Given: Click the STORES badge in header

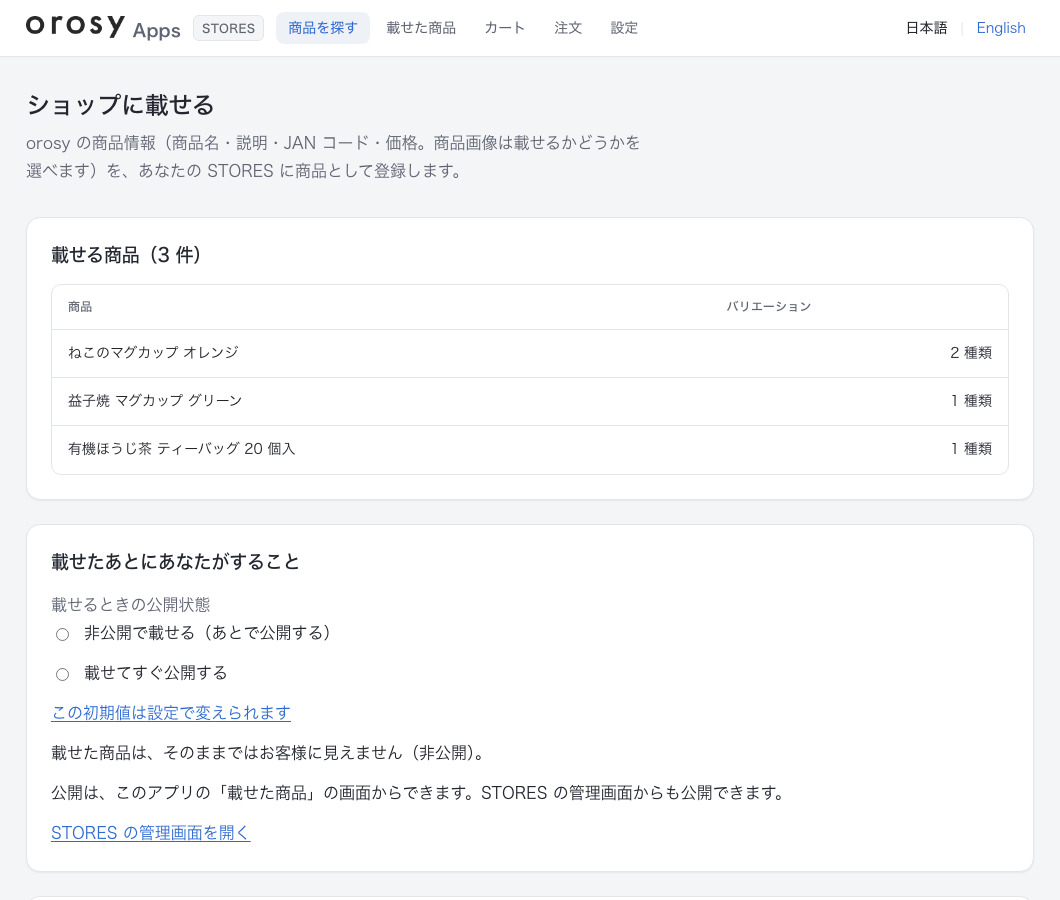Looking at the screenshot, I should 228,28.
